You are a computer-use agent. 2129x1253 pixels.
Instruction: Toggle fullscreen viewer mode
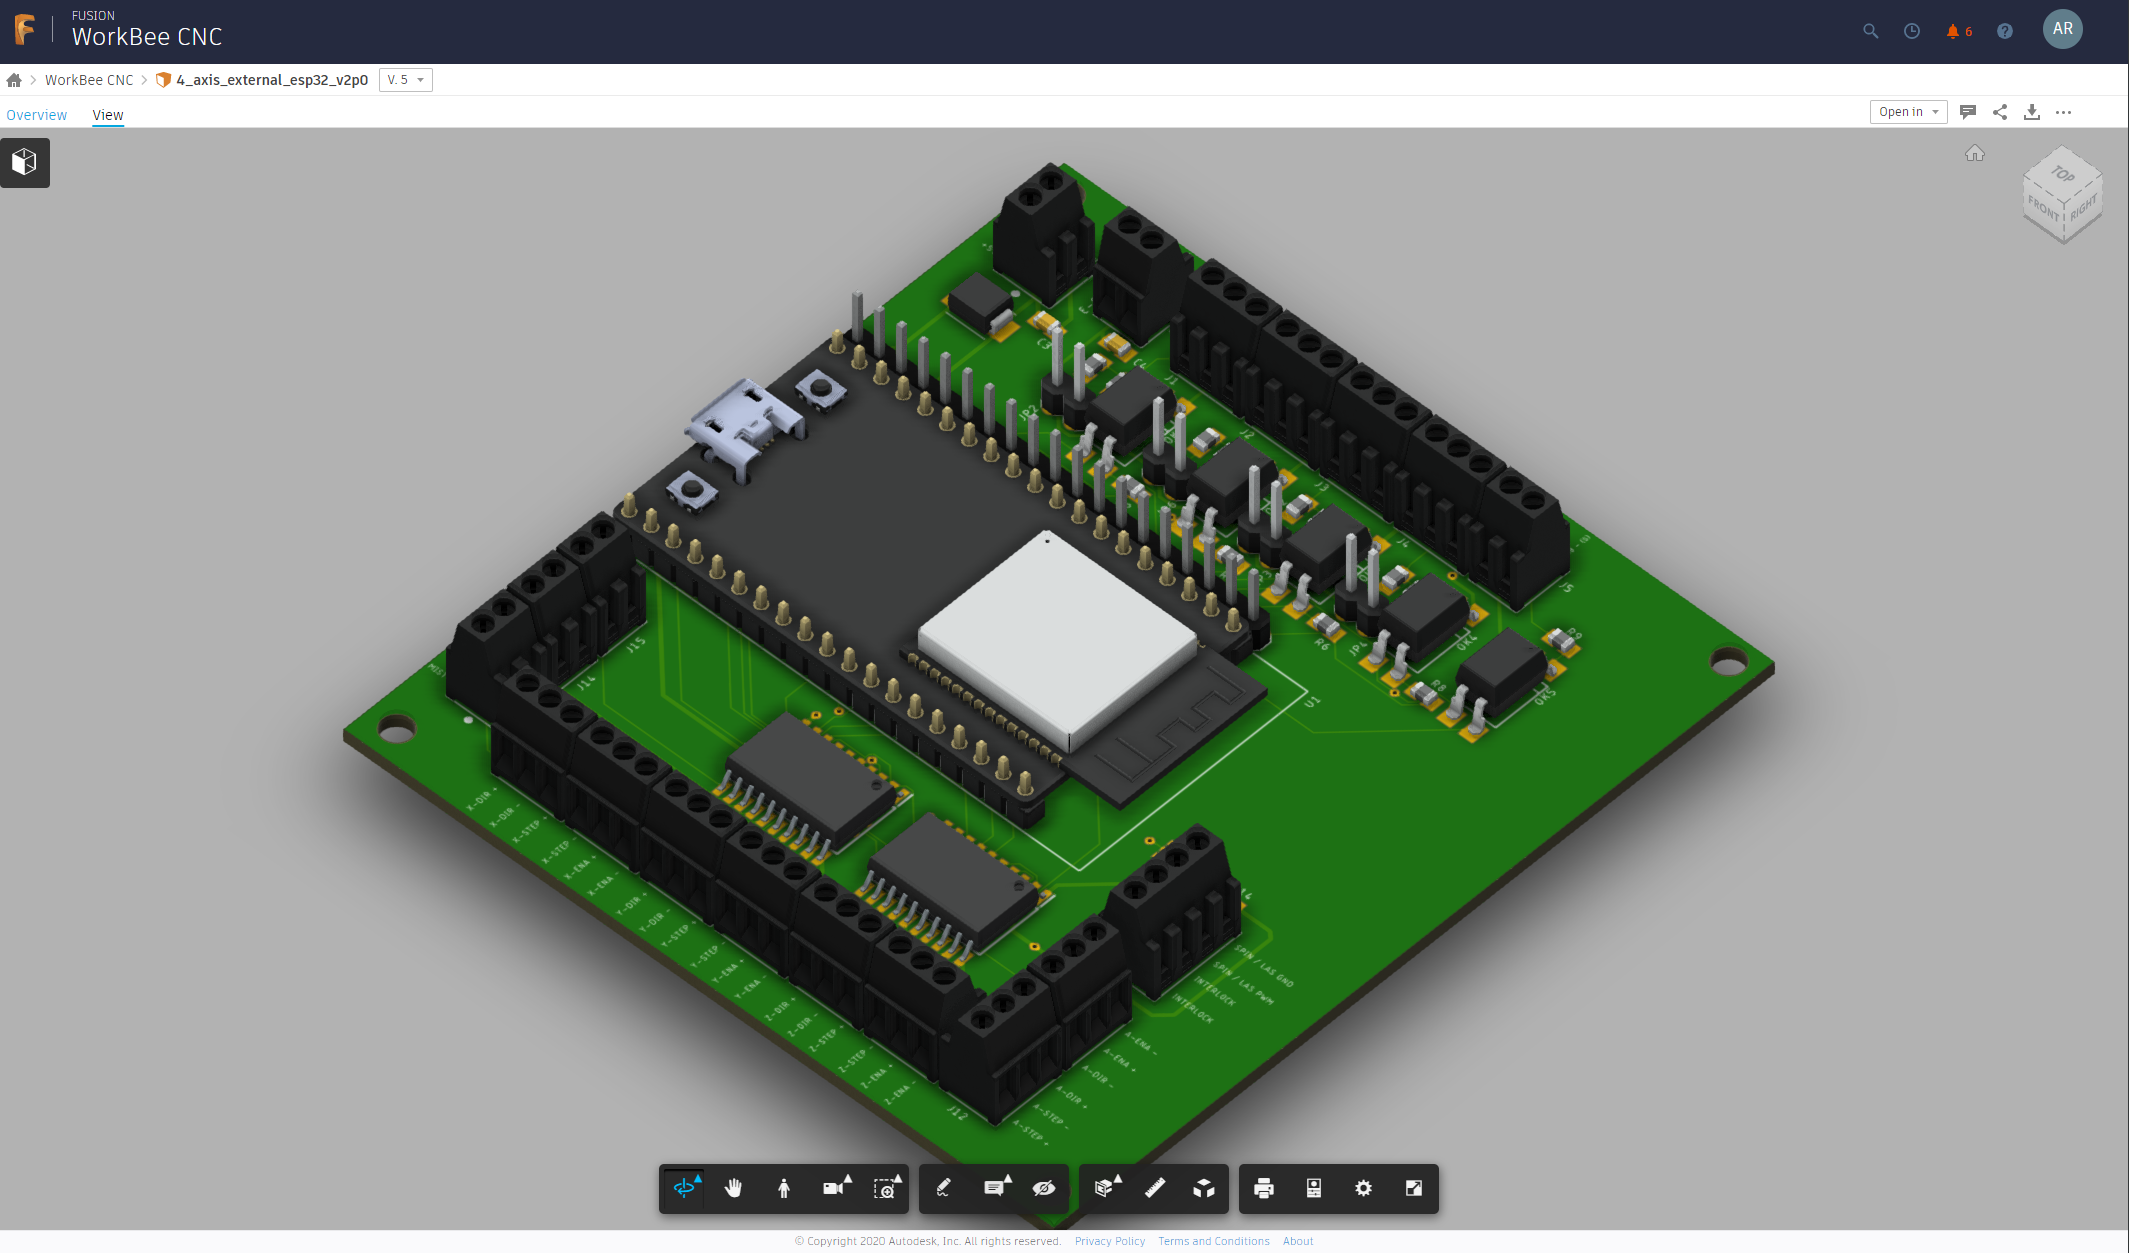tap(1413, 1188)
